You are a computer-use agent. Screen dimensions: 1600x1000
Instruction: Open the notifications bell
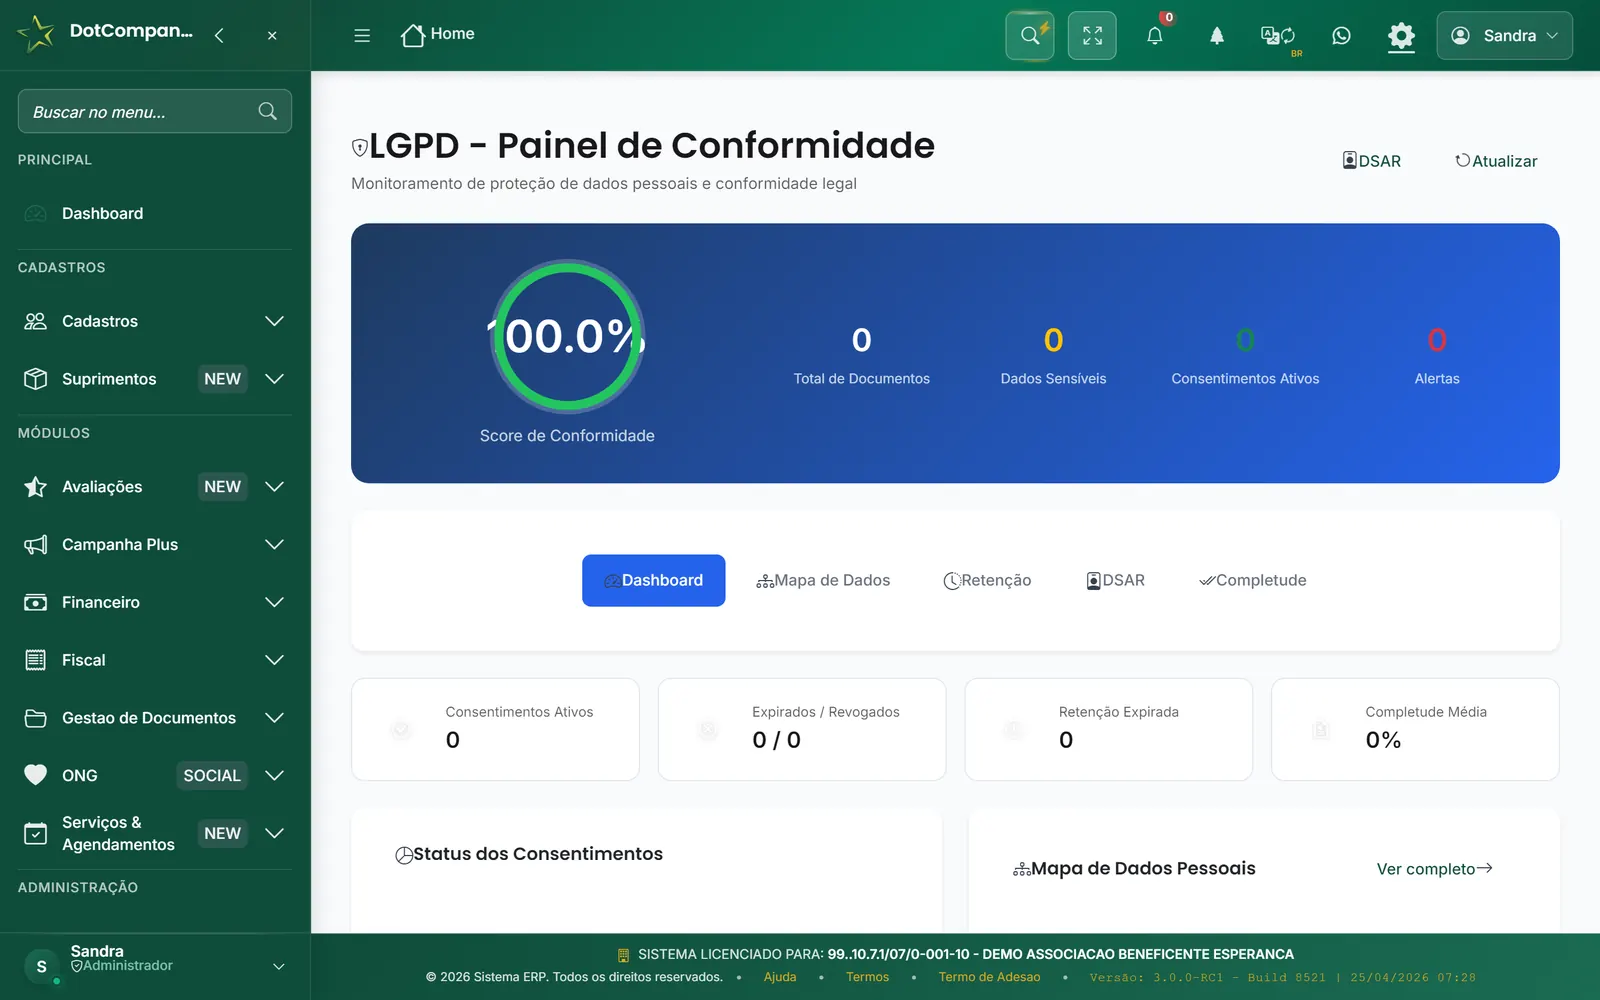pyautogui.click(x=1155, y=36)
